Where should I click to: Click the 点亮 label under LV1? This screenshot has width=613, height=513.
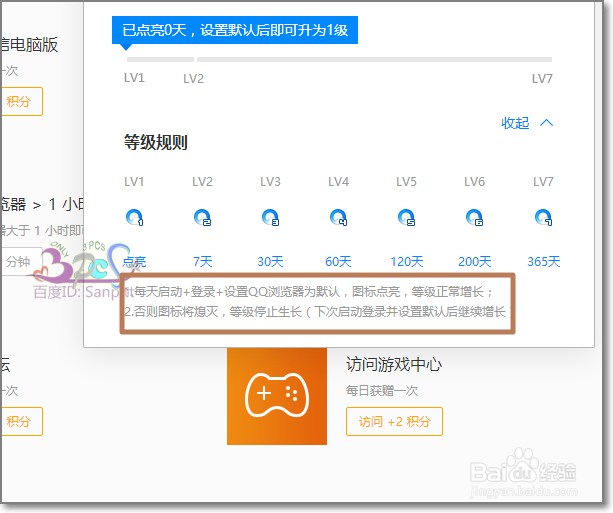[x=134, y=262]
